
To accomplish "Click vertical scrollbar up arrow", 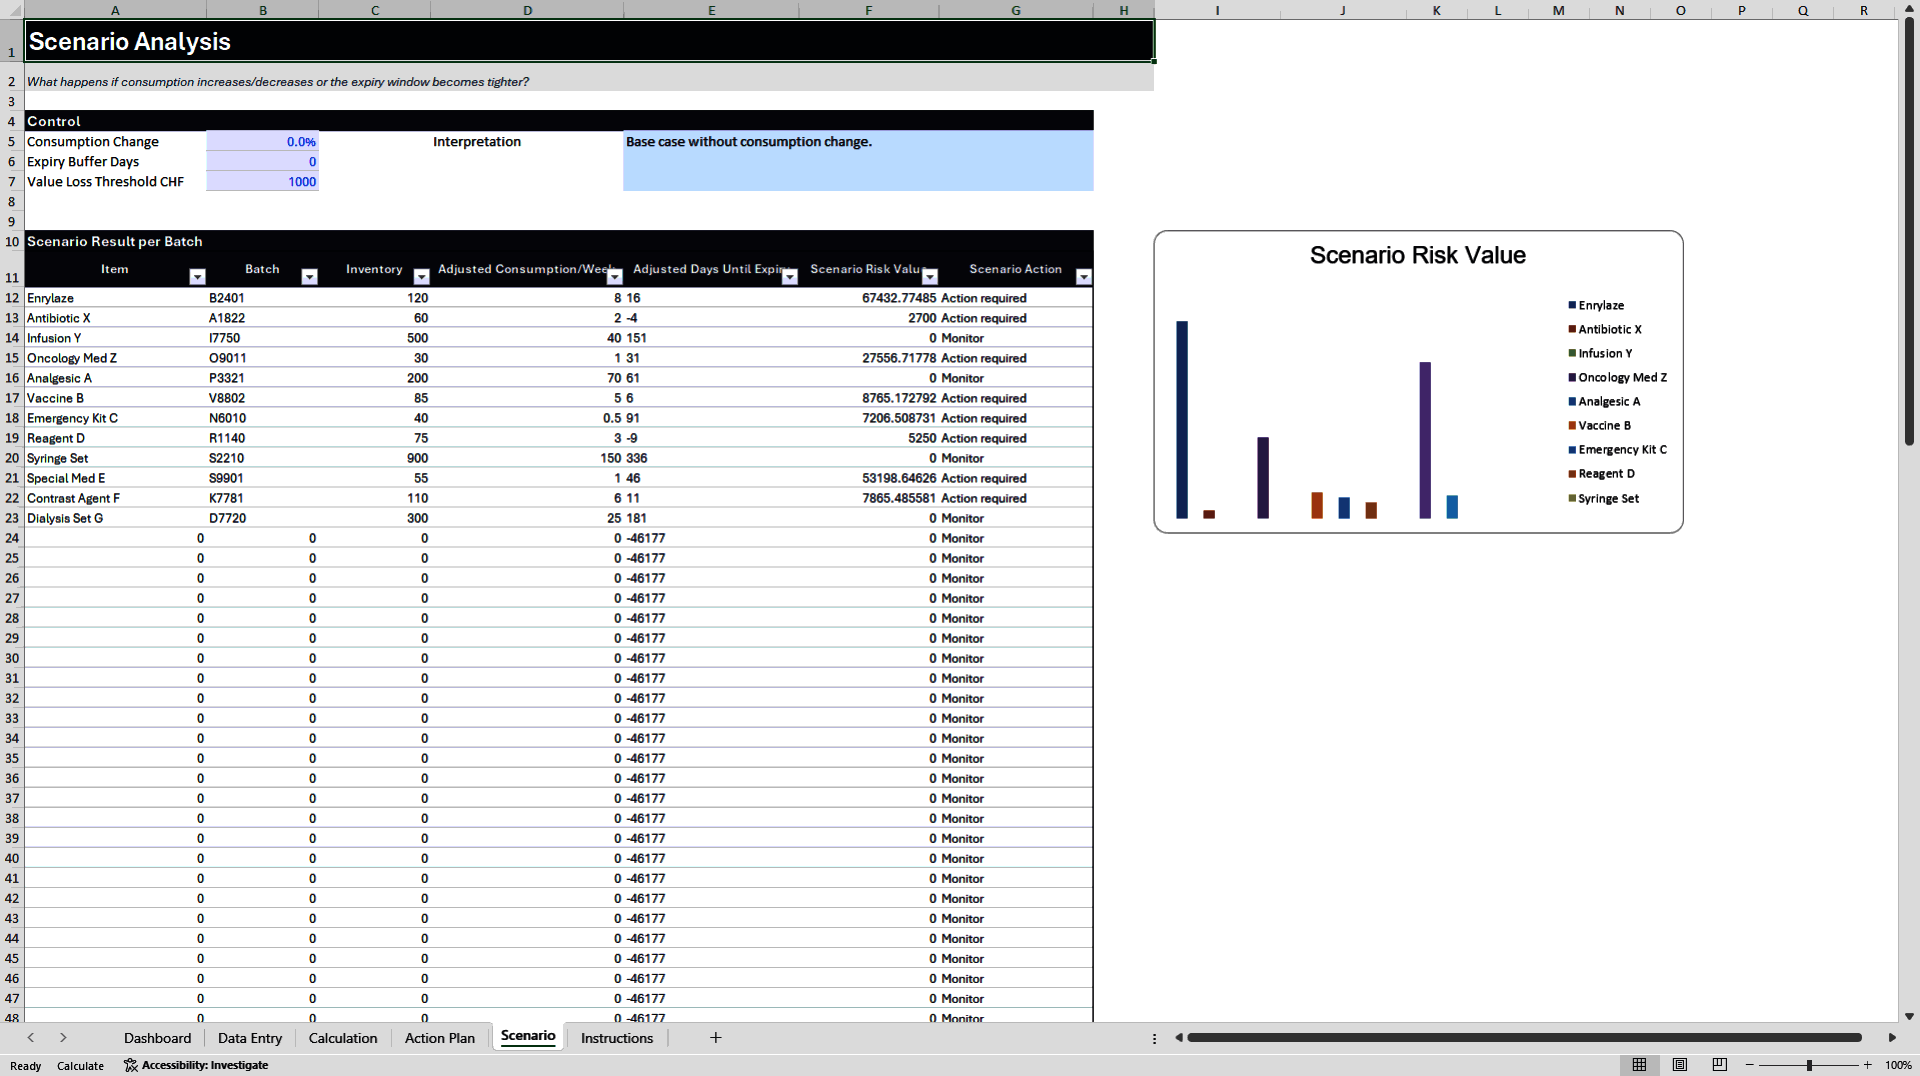I will 1909,9.
